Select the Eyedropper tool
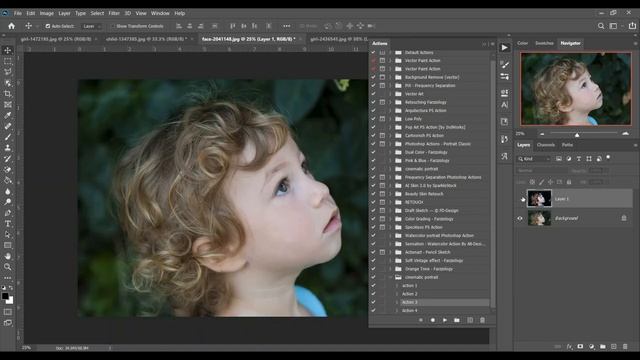The image size is (640, 360). pos(8,116)
